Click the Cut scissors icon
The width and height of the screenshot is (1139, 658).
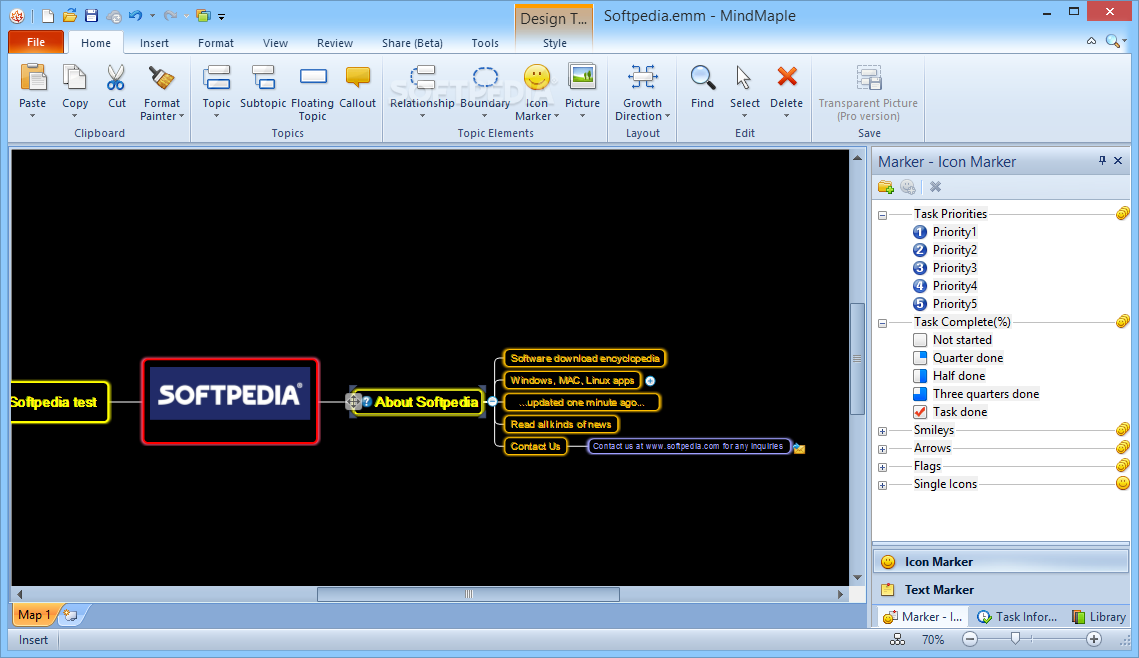[x=116, y=78]
